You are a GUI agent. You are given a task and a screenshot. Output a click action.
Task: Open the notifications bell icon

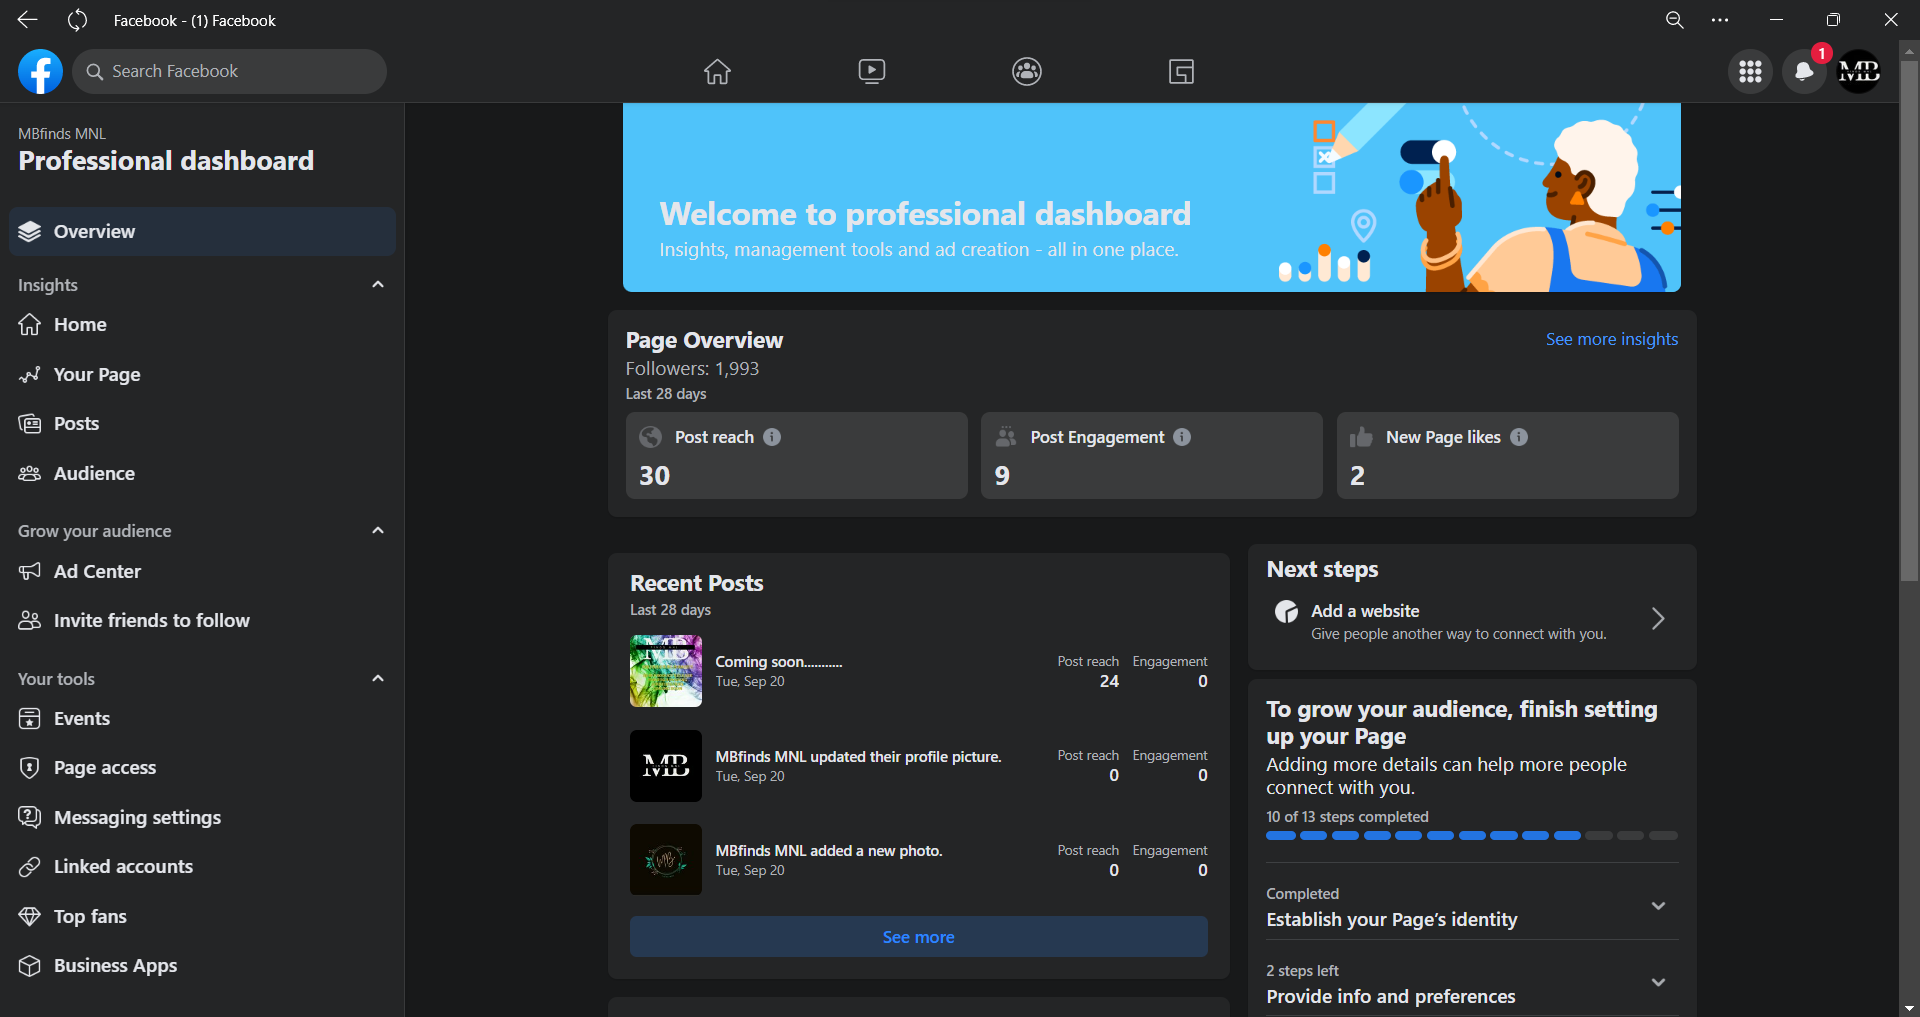click(1804, 72)
